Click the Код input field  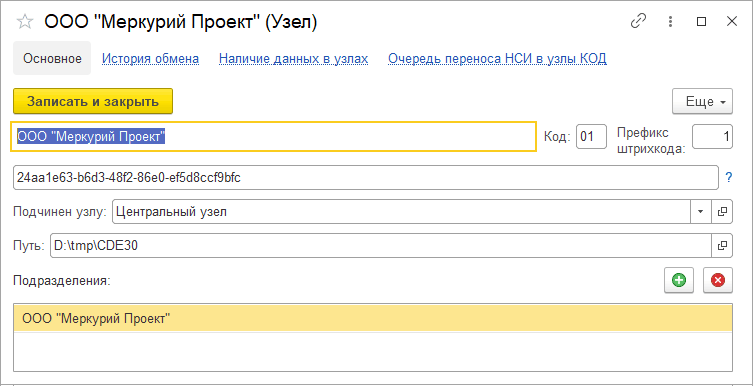coord(591,137)
